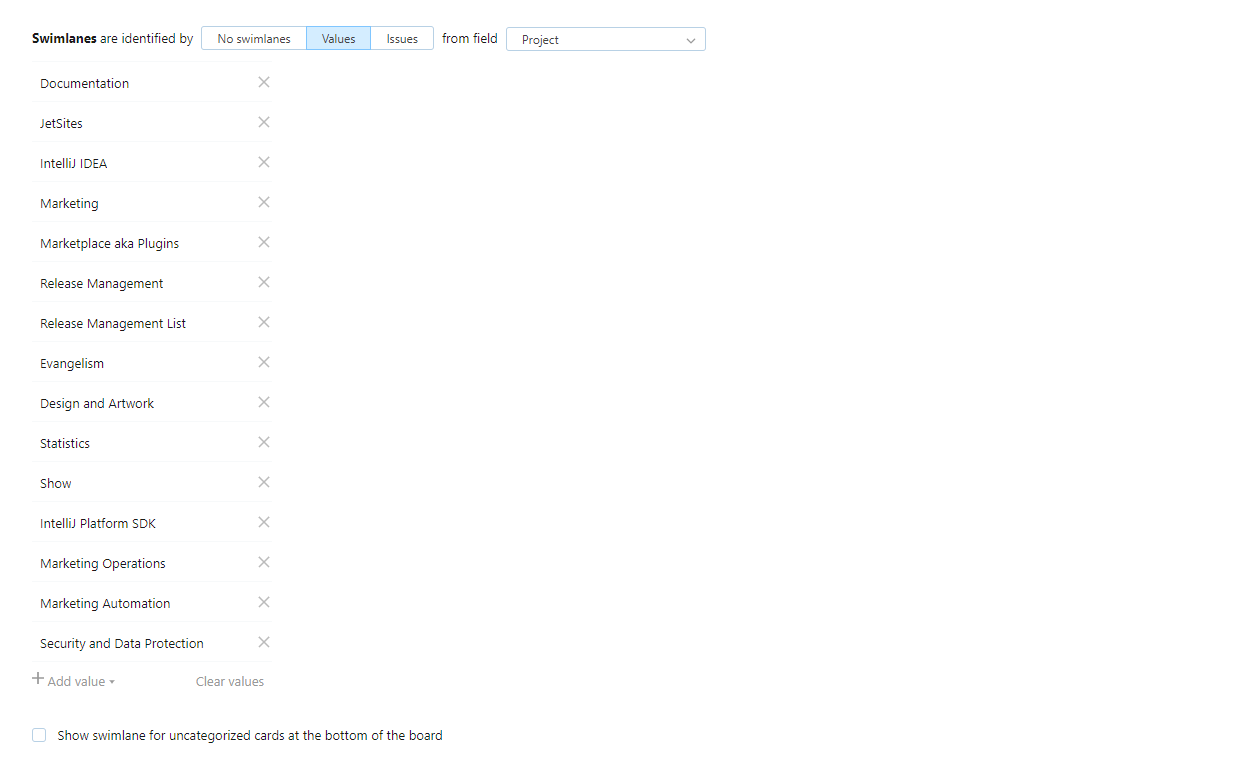This screenshot has width=1235, height=773.
Task: Select the Show row text
Action: coord(56,483)
